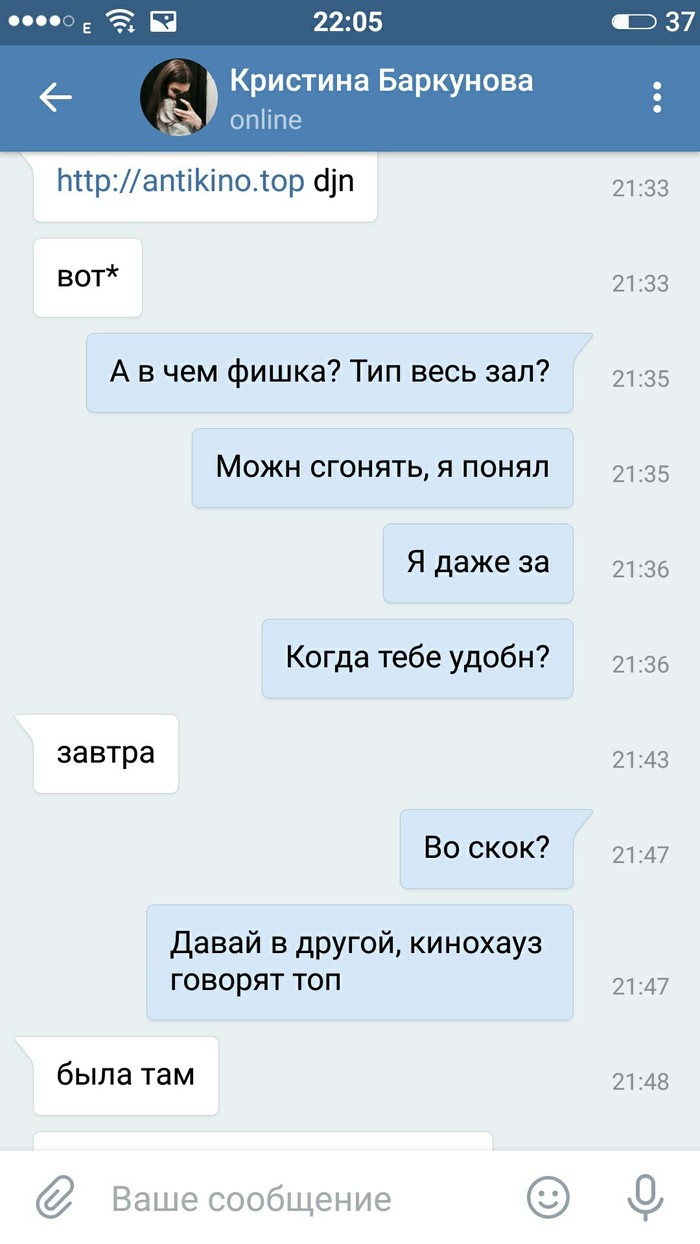
Task: Focus the Ваше сообщение input field
Action: [300, 1198]
